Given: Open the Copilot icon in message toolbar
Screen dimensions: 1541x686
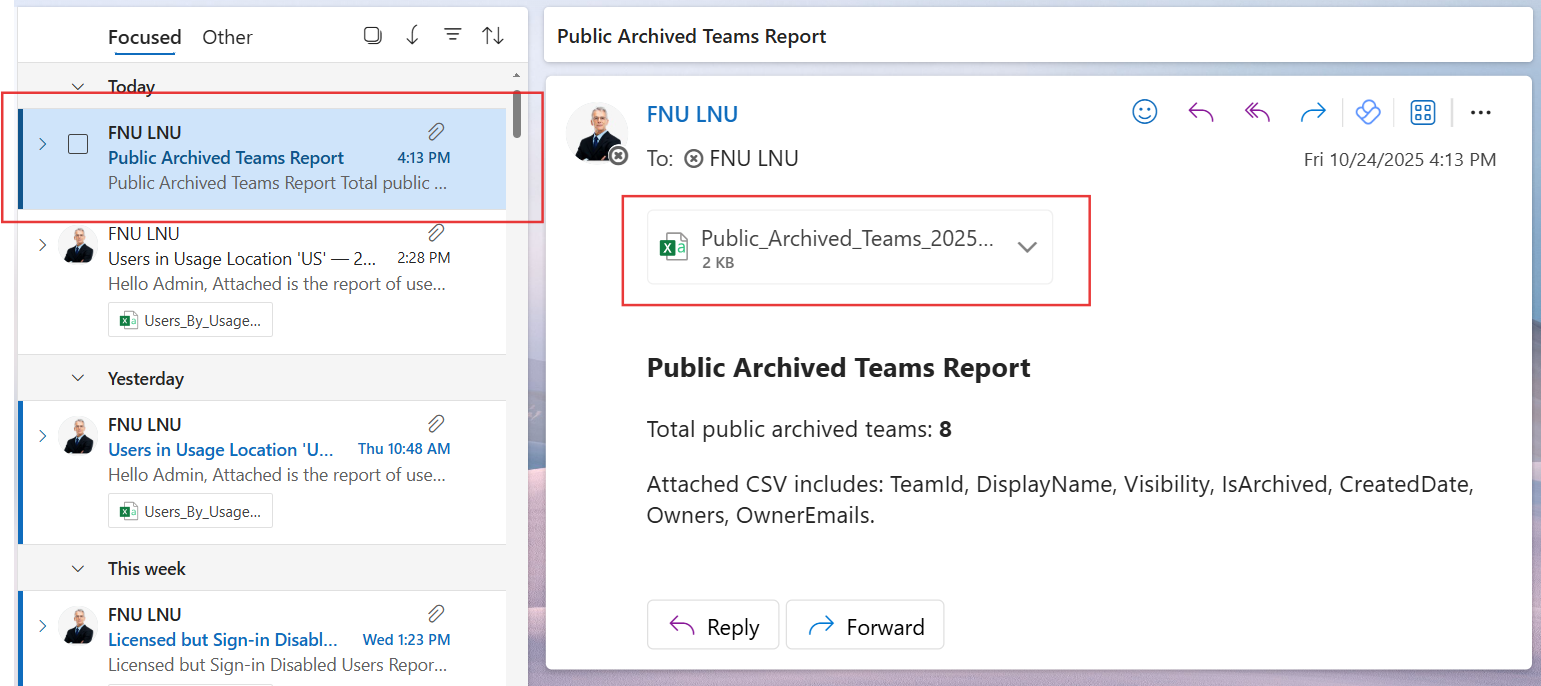Looking at the screenshot, I should coord(1367,112).
